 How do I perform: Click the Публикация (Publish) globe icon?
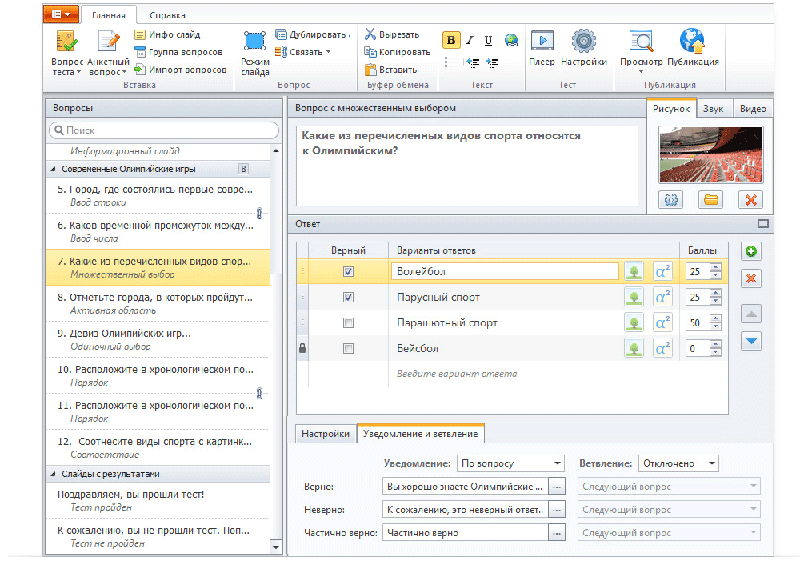pos(692,46)
